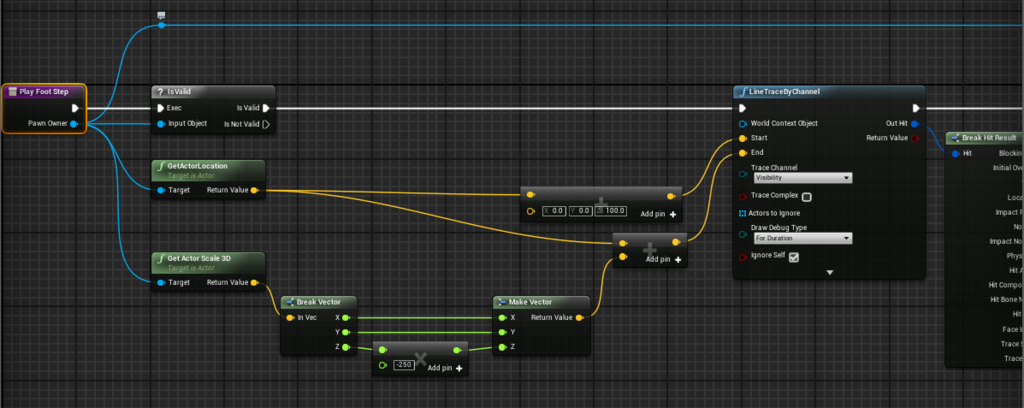
Task: Open the Trace Channel Visibility dropdown
Action: tap(803, 178)
